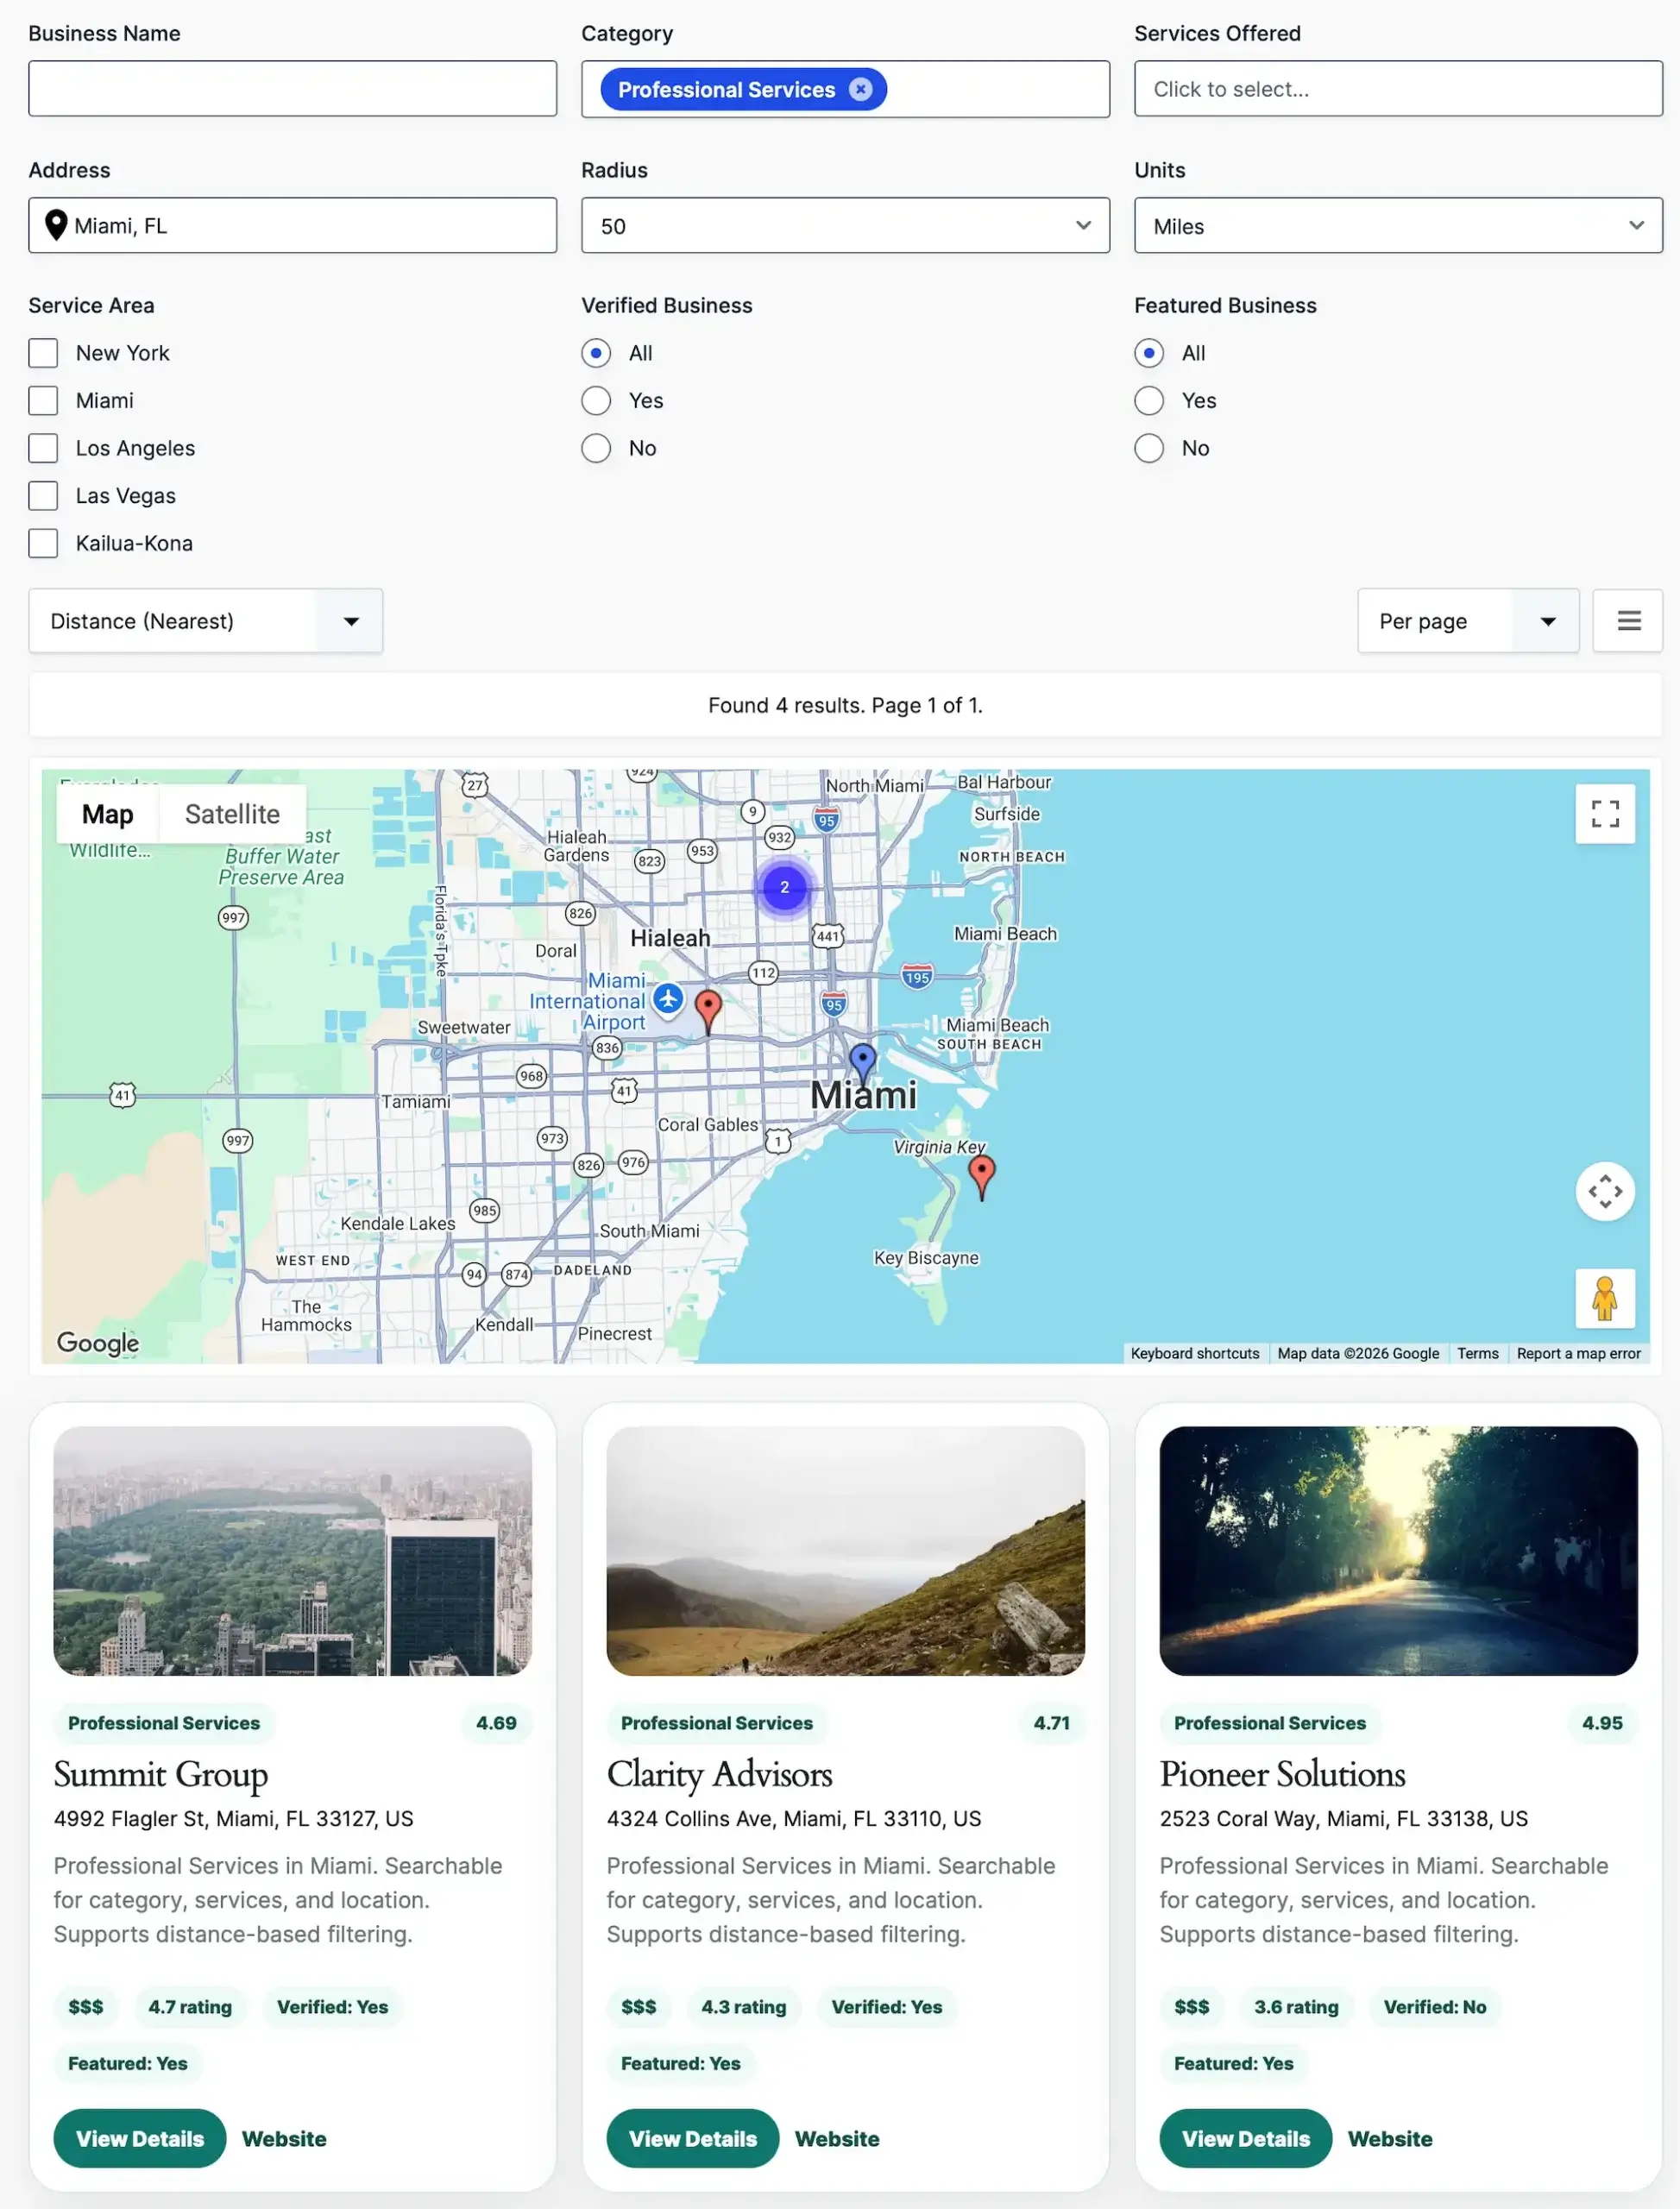View Details for Clarity Advisors
Screen dimensions: 1680x2209
coord(693,2138)
